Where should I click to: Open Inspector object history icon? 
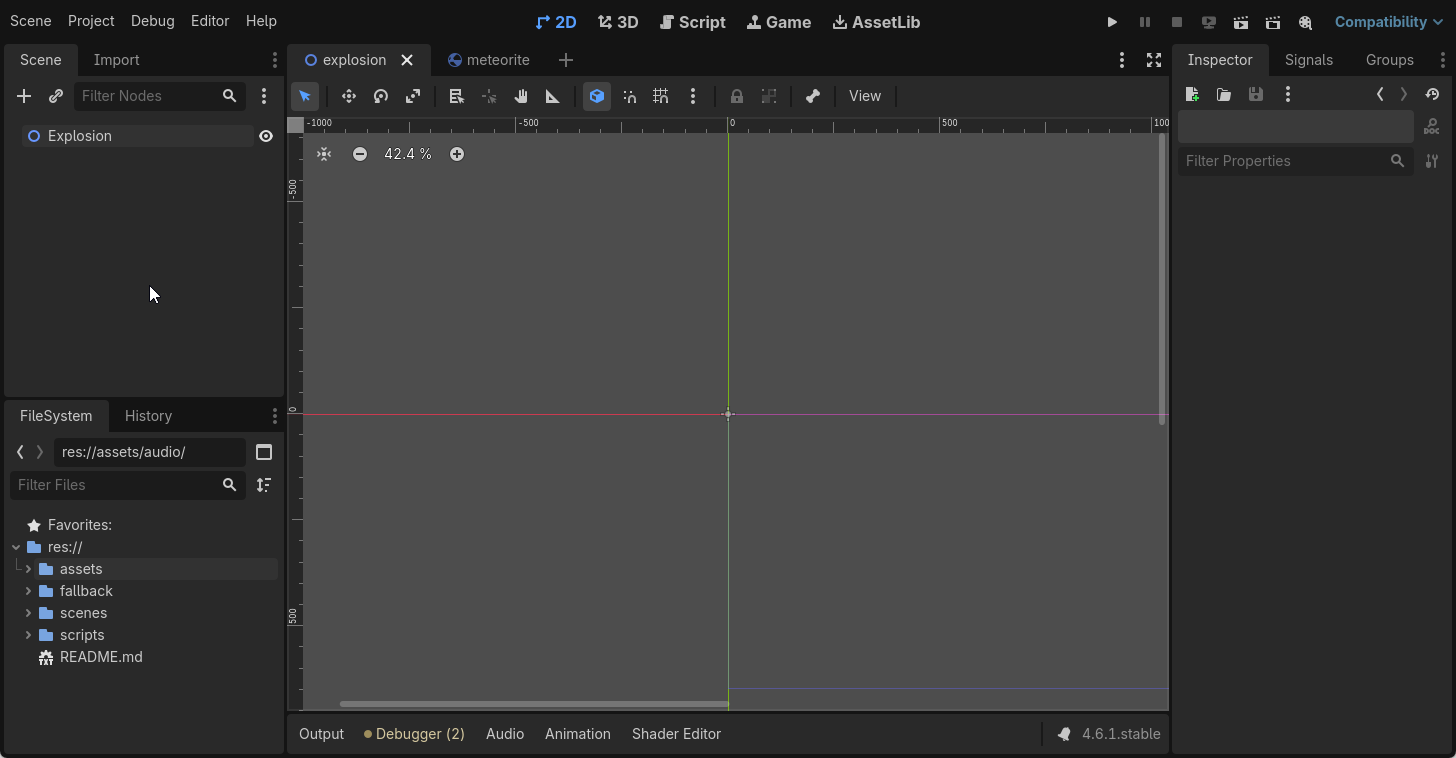point(1432,94)
